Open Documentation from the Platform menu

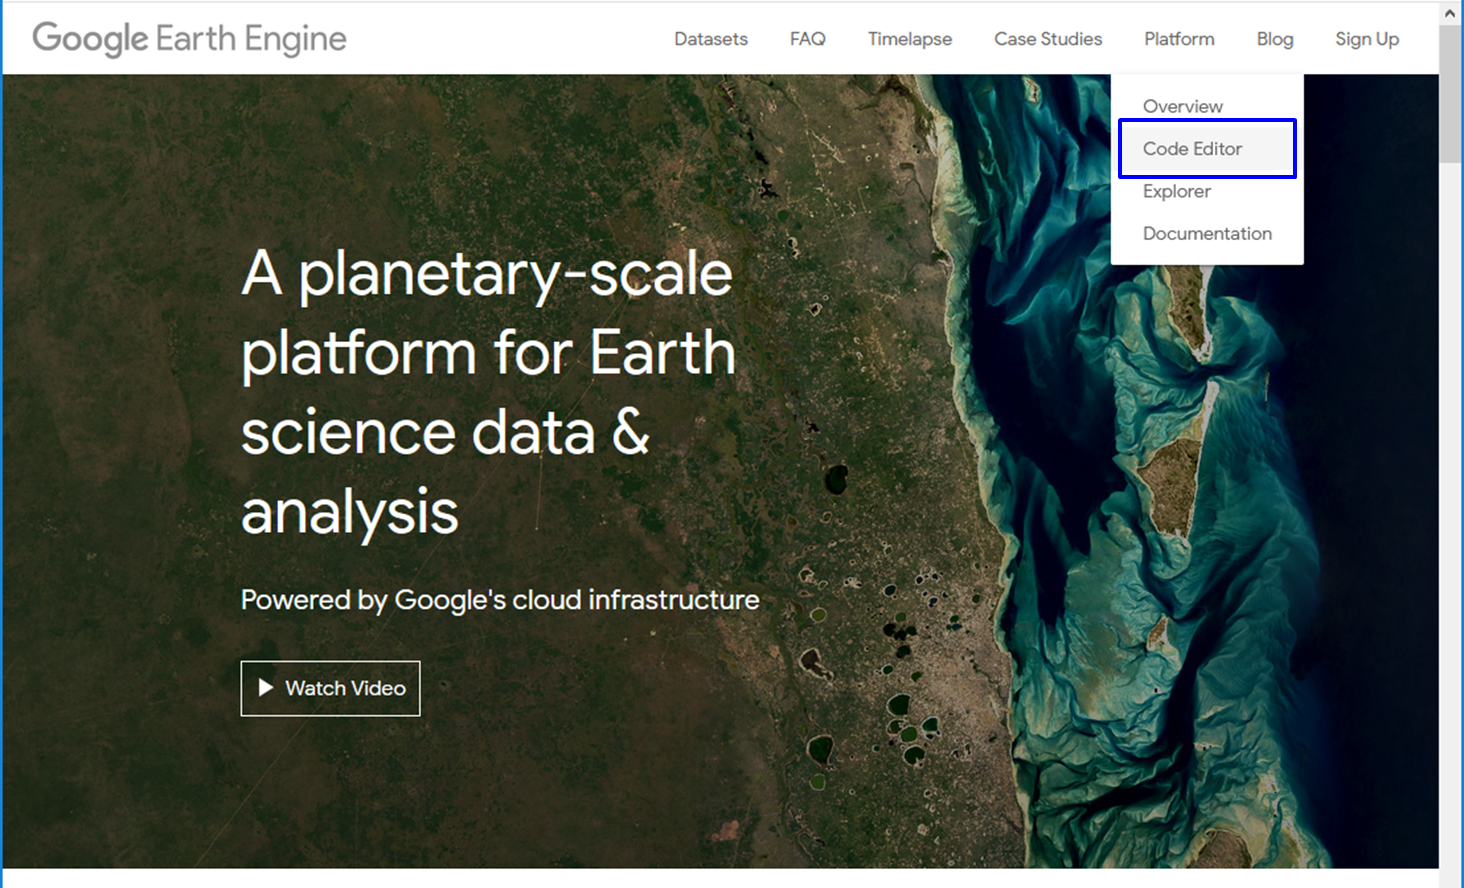click(1207, 233)
